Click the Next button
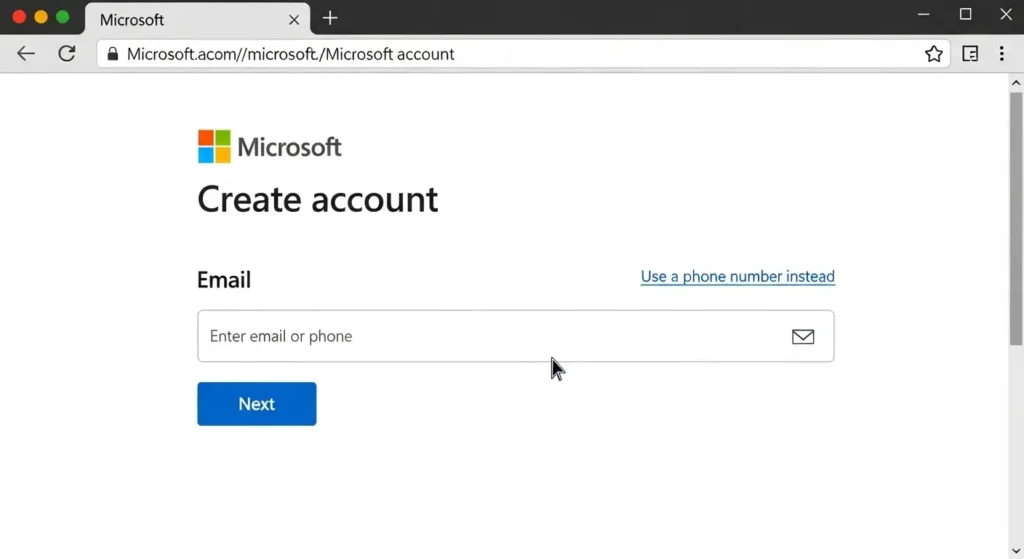This screenshot has width=1024, height=559. point(257,404)
